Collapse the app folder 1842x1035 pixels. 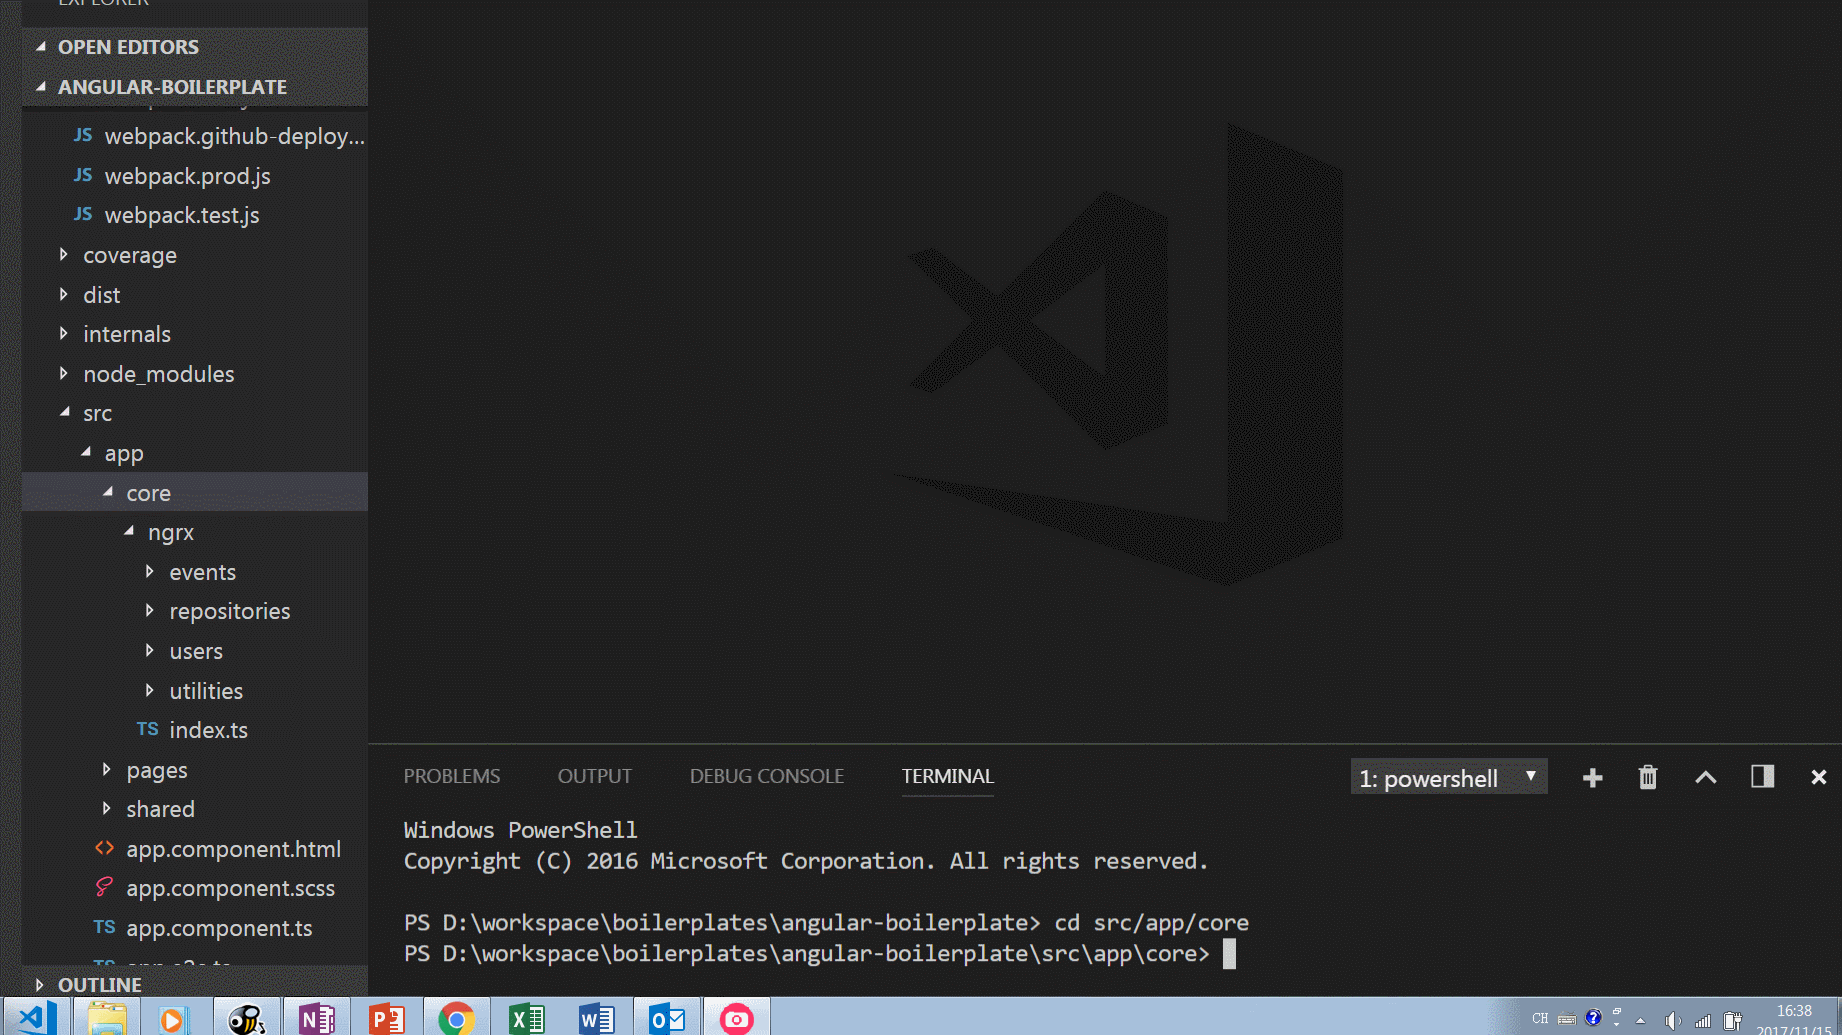point(195,453)
